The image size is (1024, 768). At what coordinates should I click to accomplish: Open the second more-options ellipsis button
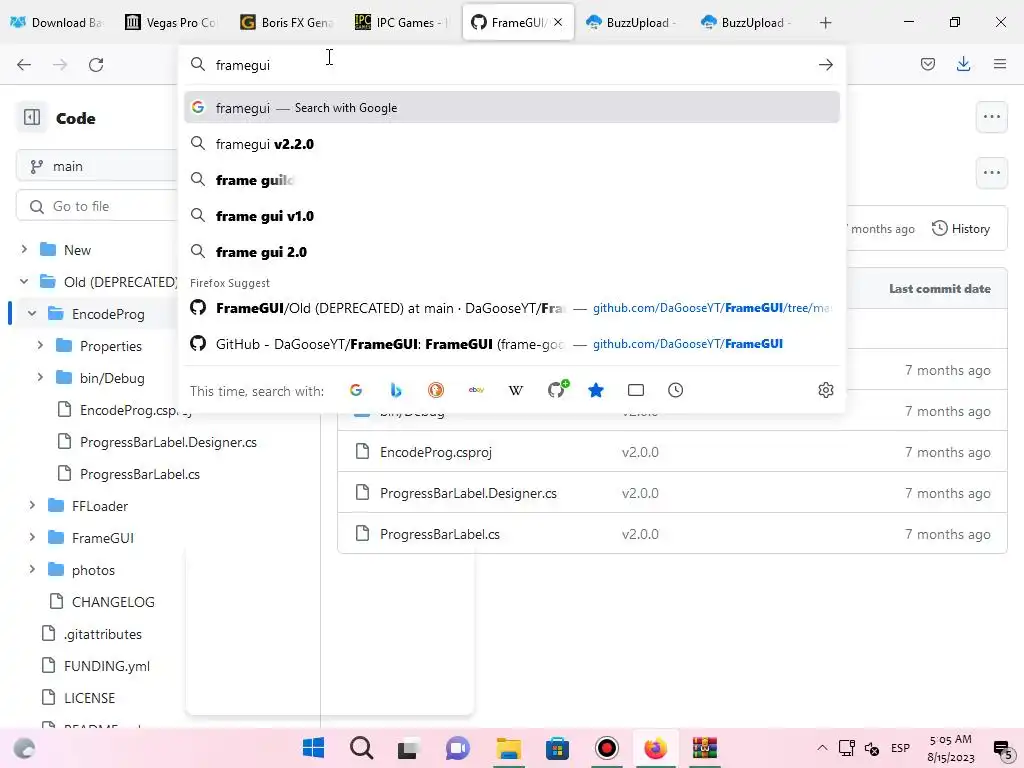(991, 173)
